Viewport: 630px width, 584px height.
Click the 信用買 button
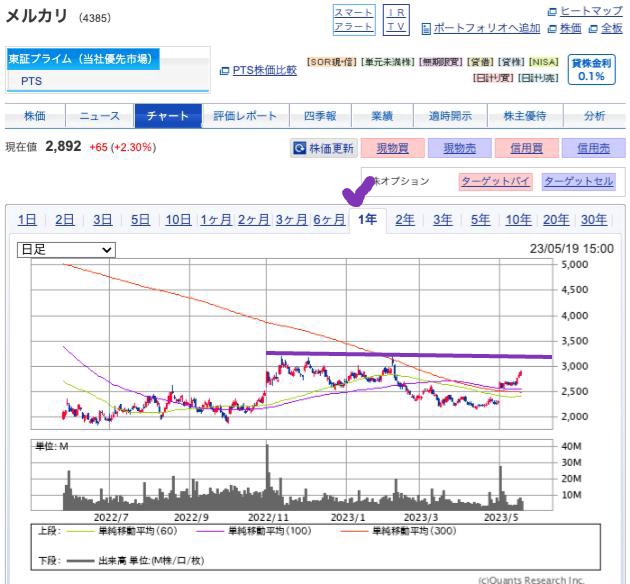pos(527,148)
